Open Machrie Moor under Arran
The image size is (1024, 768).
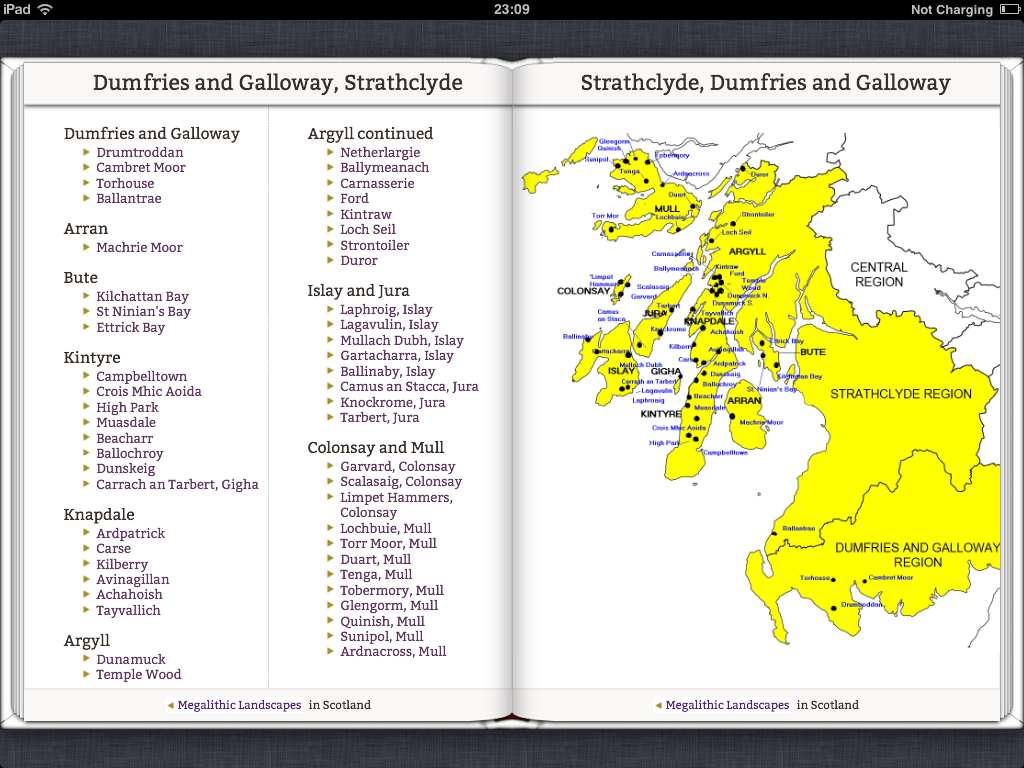[139, 248]
